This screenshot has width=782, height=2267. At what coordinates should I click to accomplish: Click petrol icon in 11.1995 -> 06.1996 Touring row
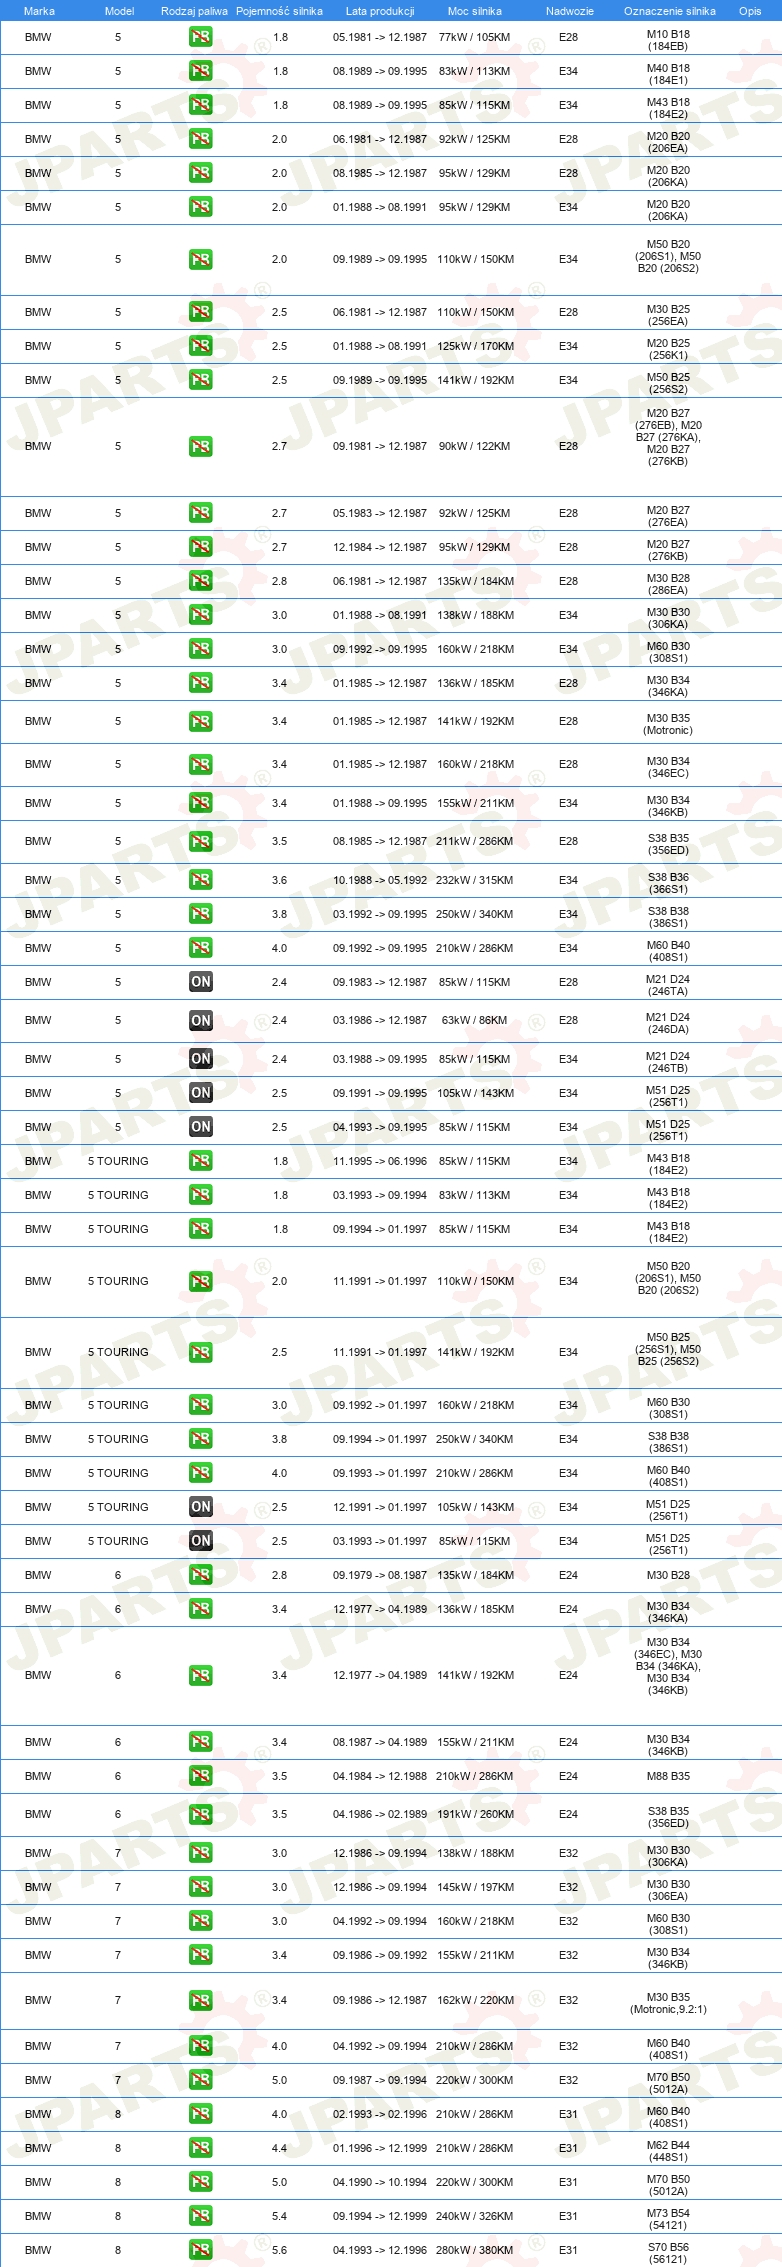tap(200, 1161)
